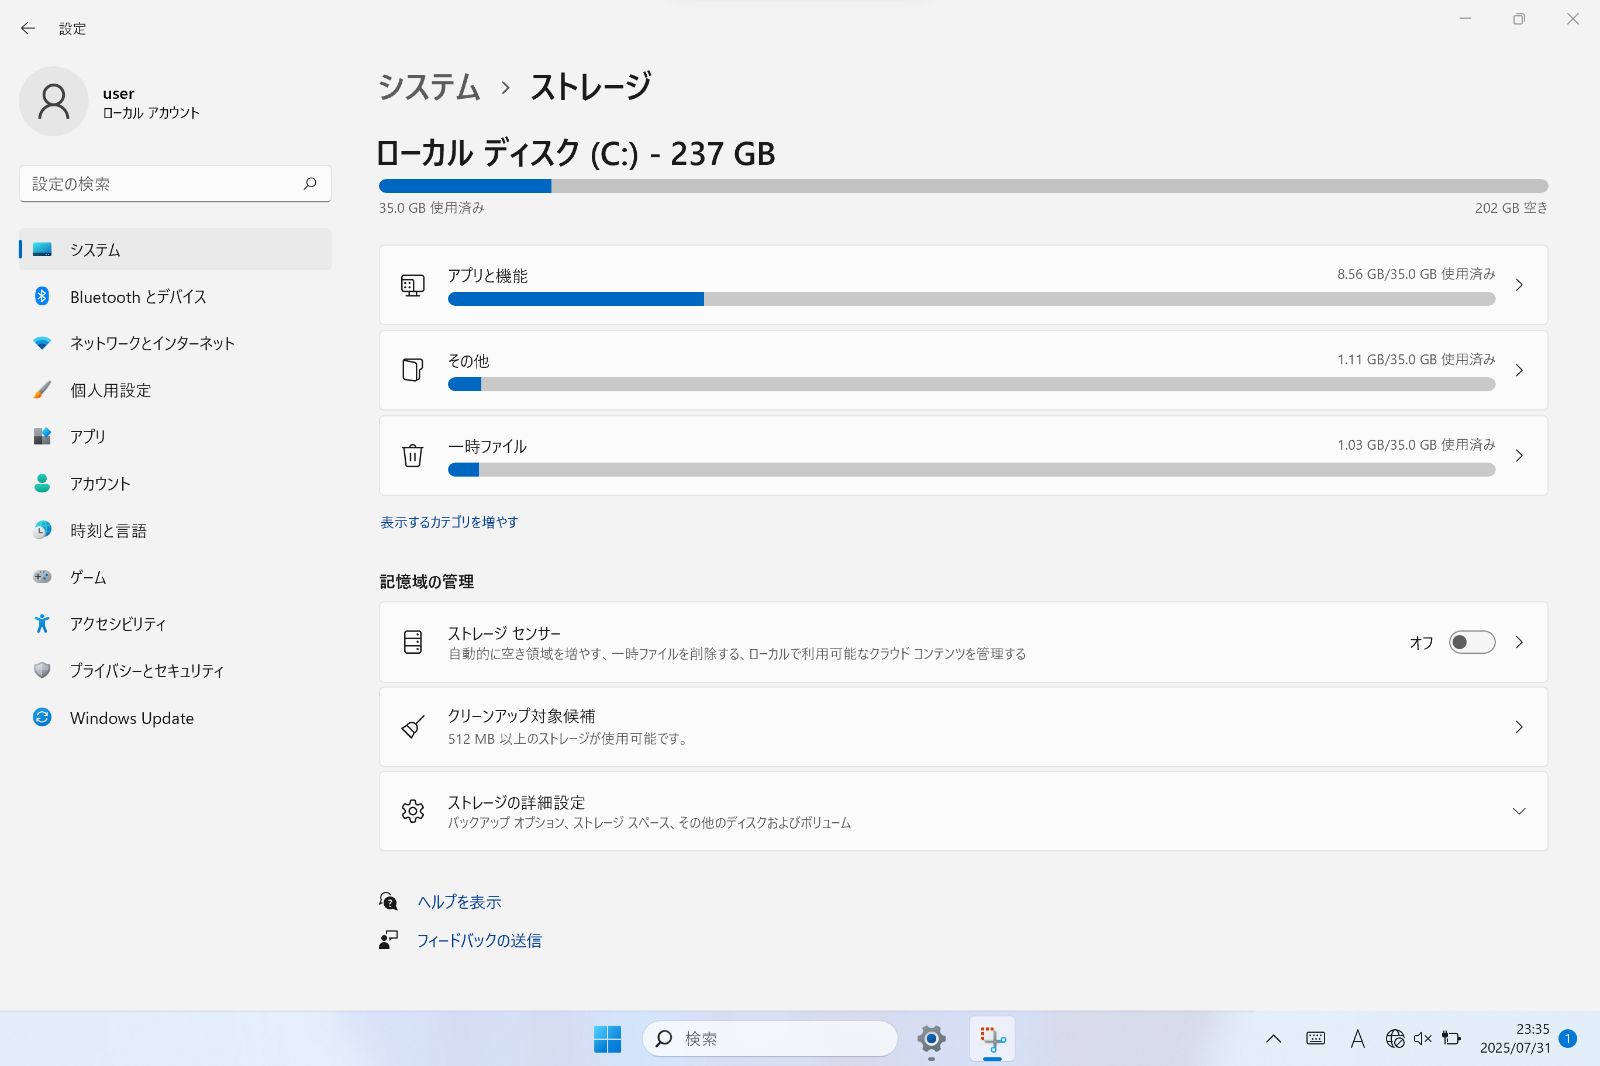Image resolution: width=1600 pixels, height=1066 pixels.
Task: Open the Settings gear on the taskbar
Action: tap(931, 1039)
